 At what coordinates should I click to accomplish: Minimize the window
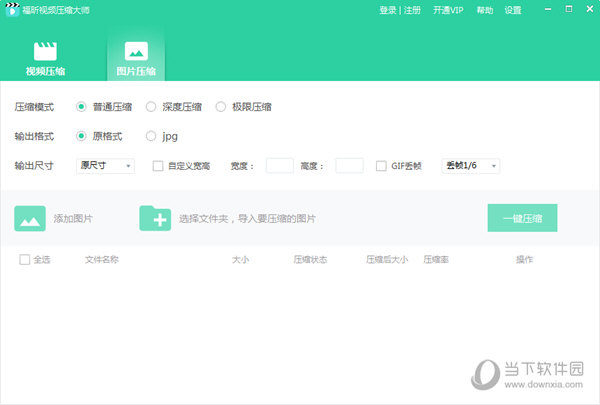click(548, 9)
